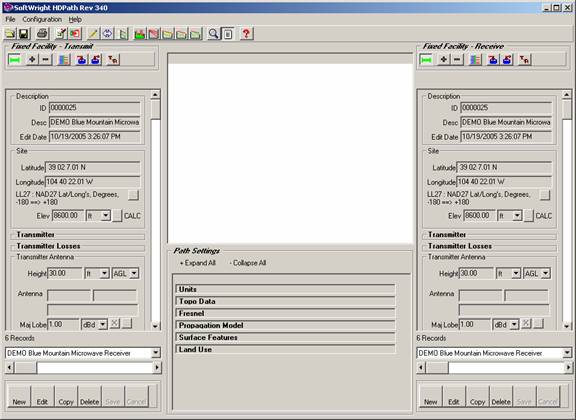The height and width of the screenshot is (420, 576).
Task: Click the magnifying glass zoom icon
Action: 213,34
